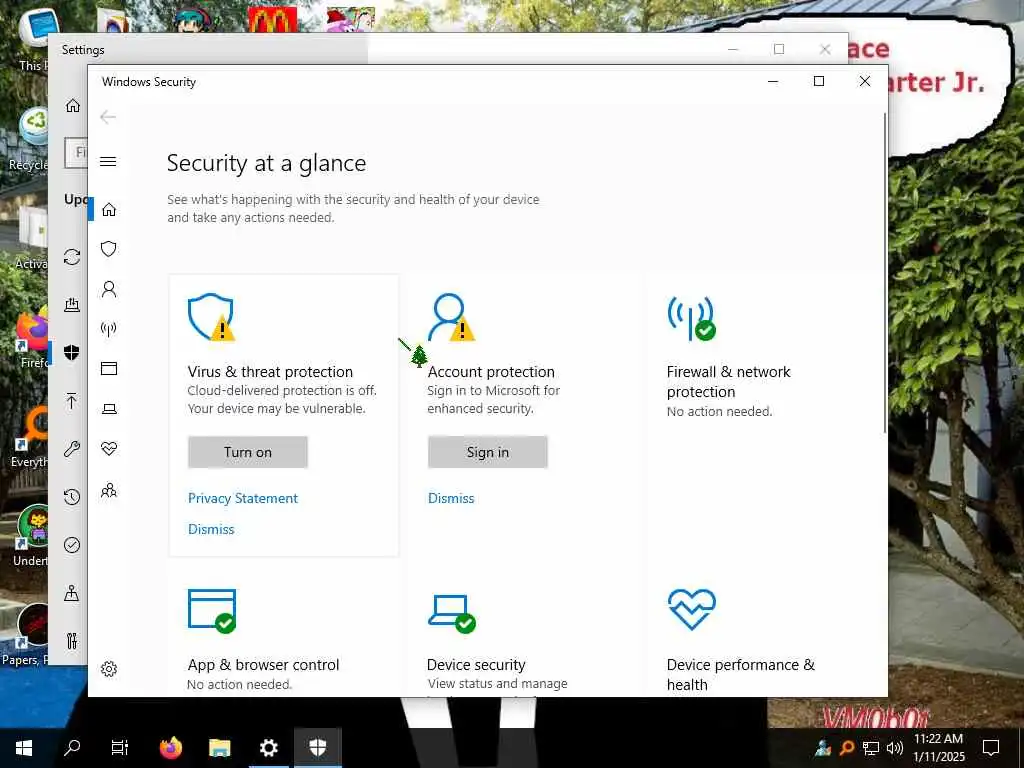Viewport: 1024px width, 768px height.
Task: Open Everything search icon in system tray
Action: [847, 748]
